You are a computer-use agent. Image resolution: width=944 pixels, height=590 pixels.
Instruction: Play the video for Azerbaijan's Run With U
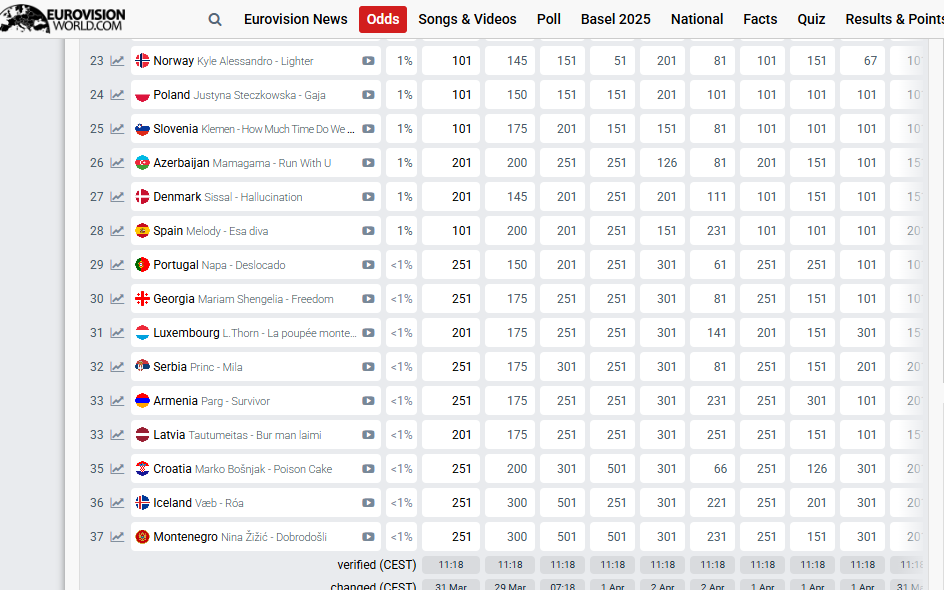coord(368,163)
